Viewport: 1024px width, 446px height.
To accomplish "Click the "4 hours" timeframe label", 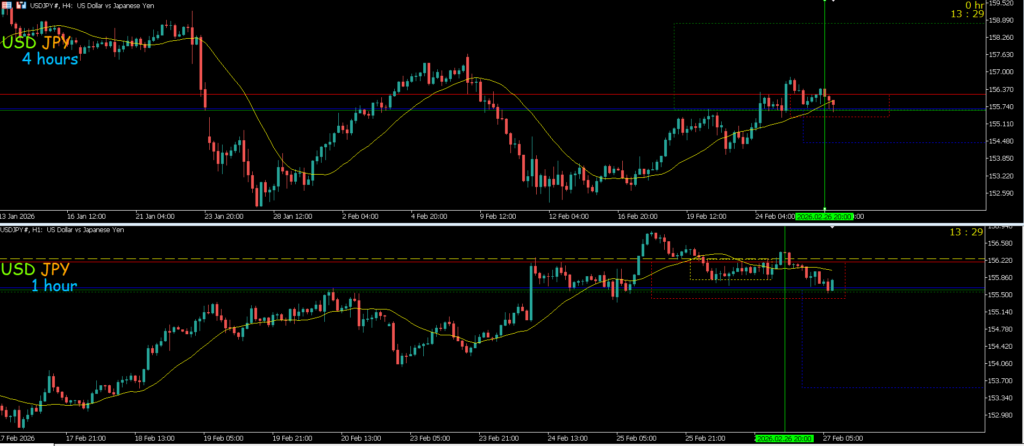I will [x=50, y=59].
